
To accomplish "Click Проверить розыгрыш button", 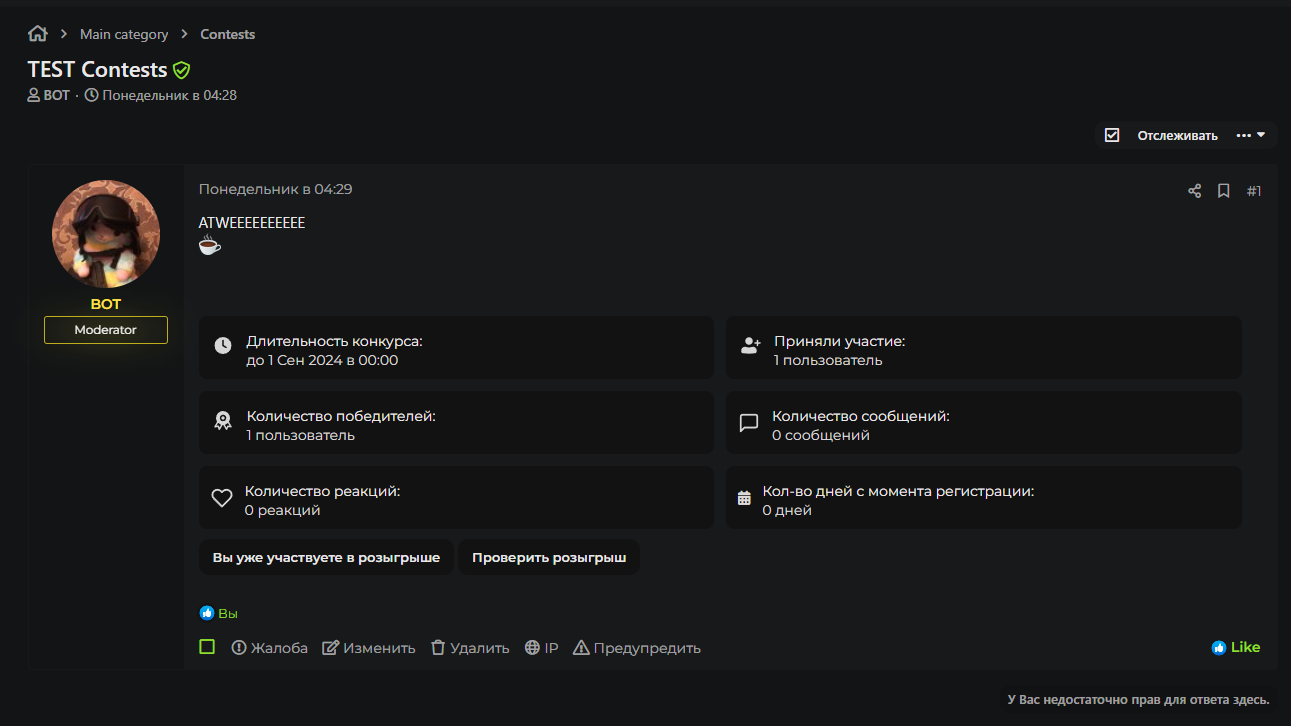I will click(549, 557).
